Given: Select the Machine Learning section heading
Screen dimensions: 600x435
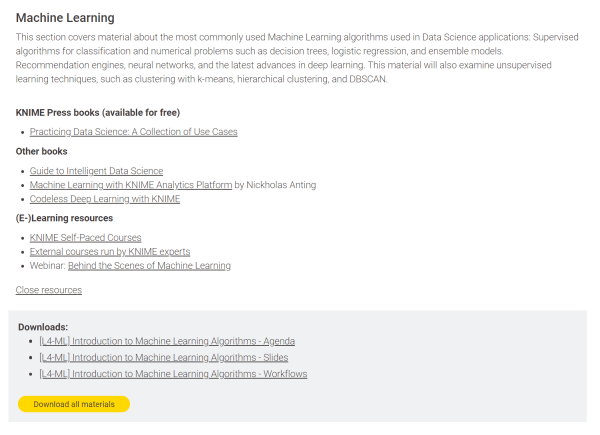Looking at the screenshot, I should (x=65, y=18).
